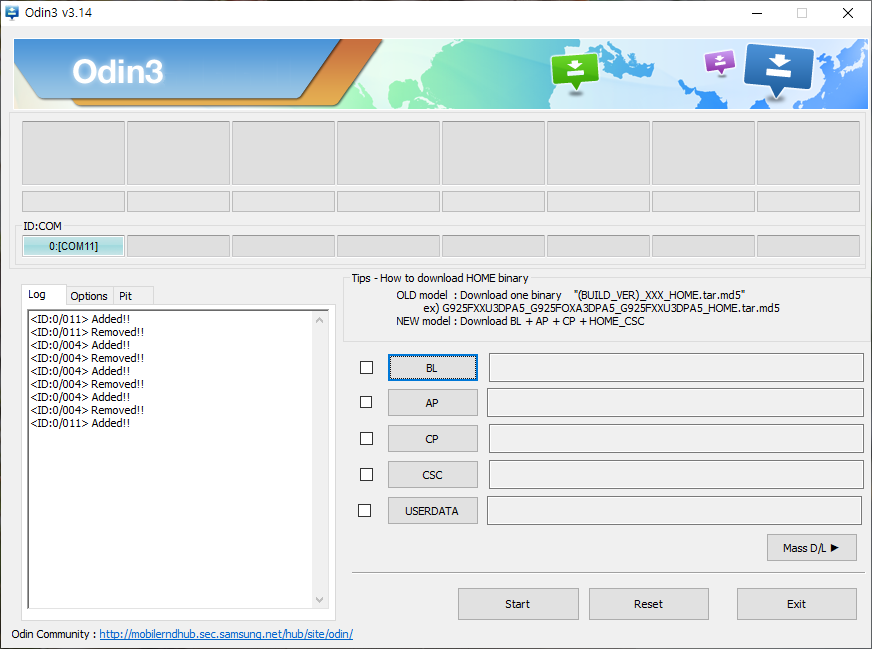Click the first log entry '<ID:0/011> Added!!'
872x649 pixels.
(80, 319)
